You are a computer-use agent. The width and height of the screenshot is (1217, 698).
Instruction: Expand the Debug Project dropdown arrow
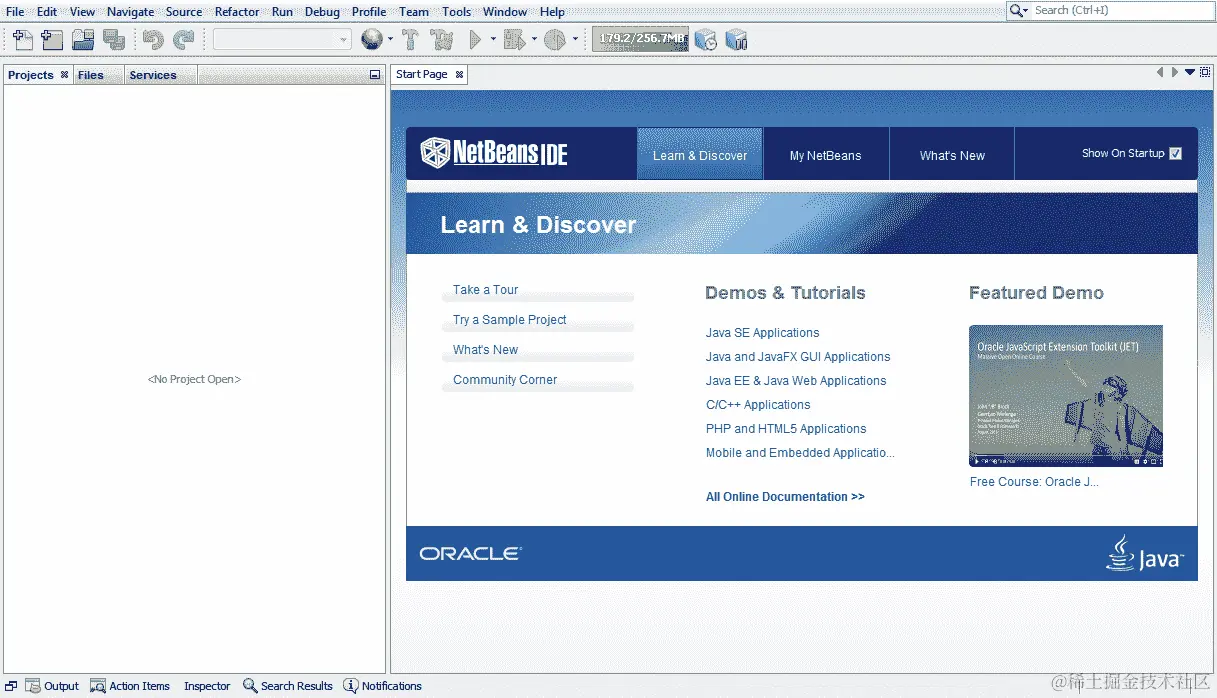click(534, 40)
